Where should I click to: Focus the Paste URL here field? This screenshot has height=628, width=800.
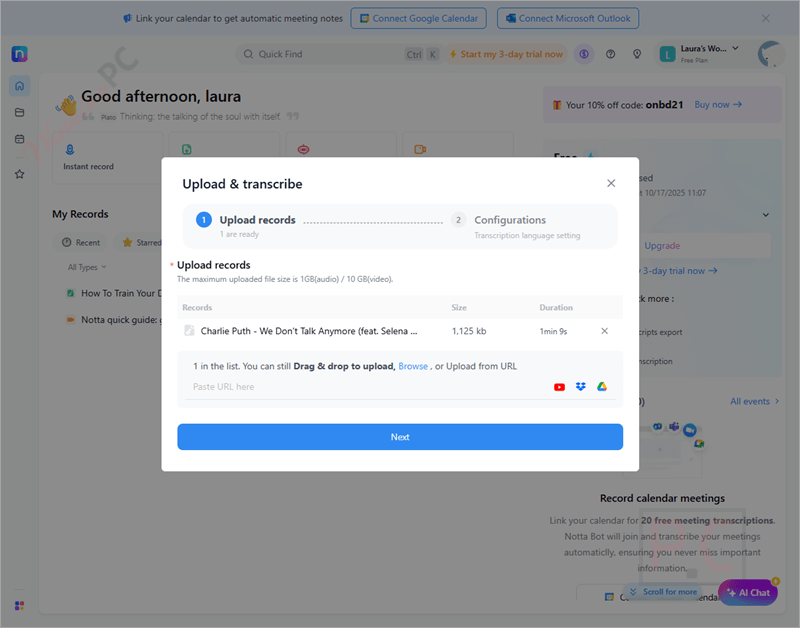367,387
